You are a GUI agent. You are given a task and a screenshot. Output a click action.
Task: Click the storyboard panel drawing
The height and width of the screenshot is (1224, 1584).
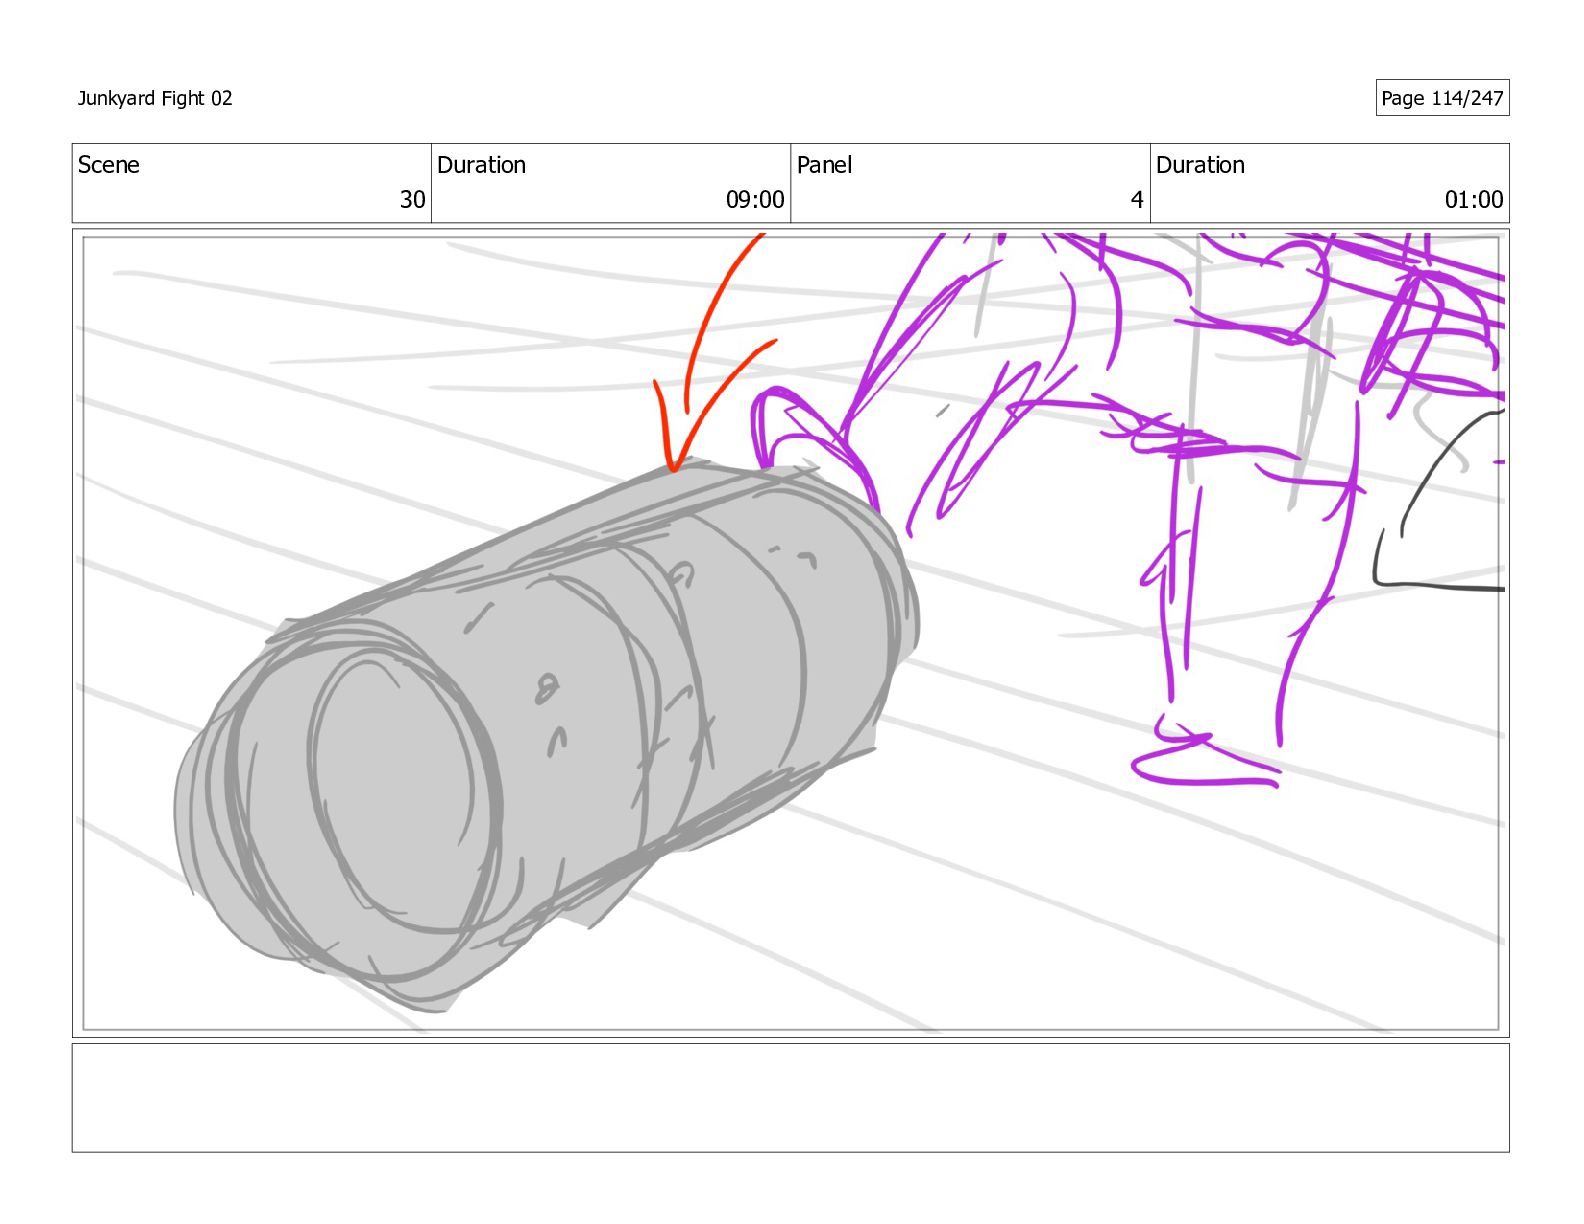(790, 633)
